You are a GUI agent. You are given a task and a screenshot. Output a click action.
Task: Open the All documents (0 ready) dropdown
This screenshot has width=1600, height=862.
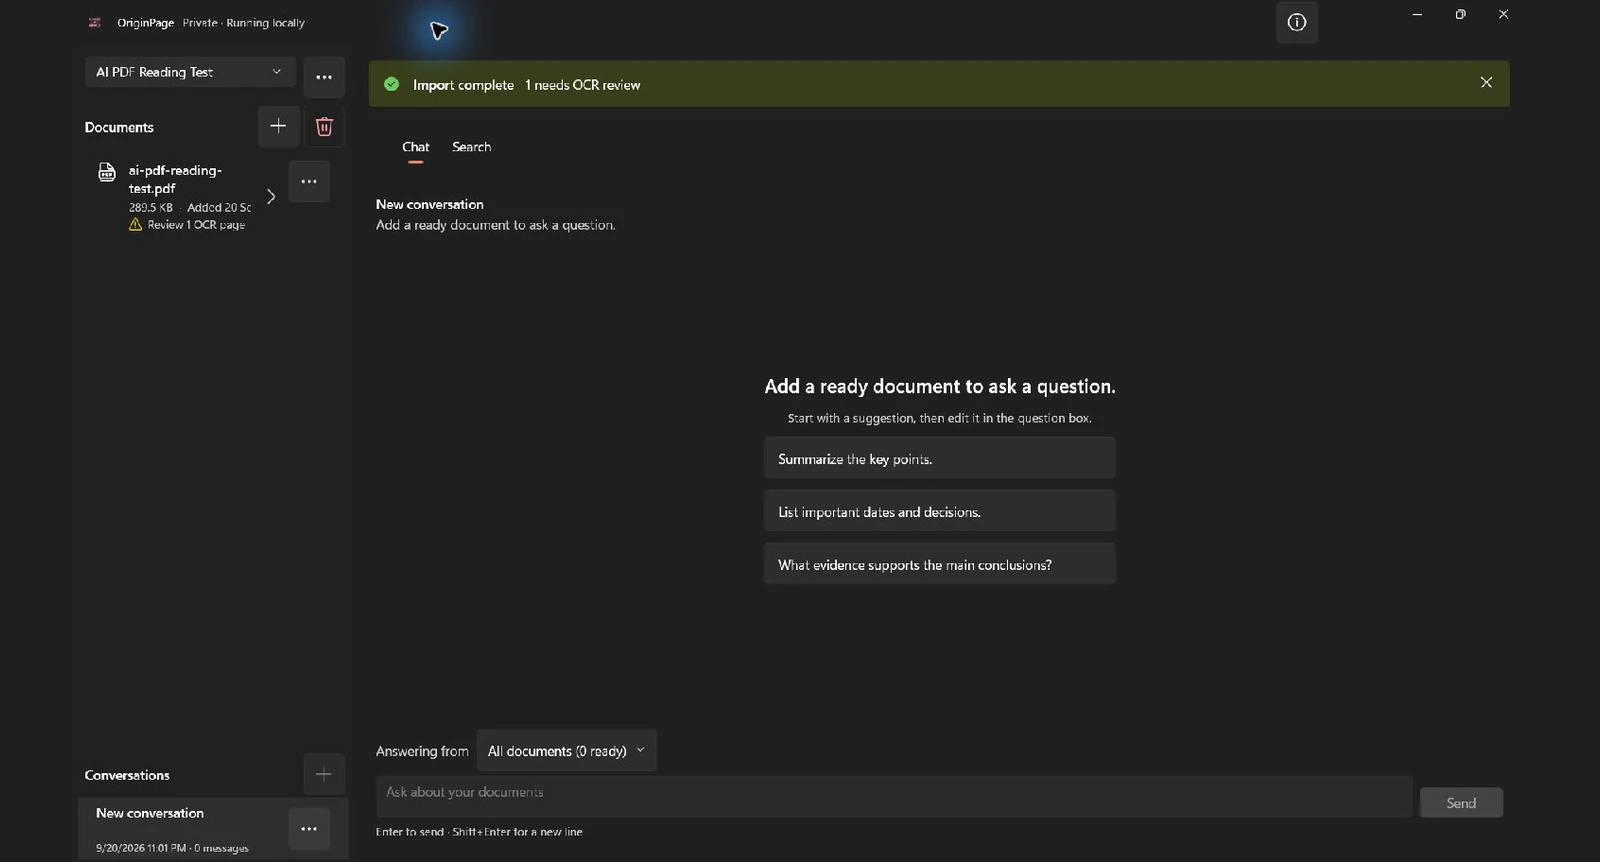pyautogui.click(x=566, y=751)
